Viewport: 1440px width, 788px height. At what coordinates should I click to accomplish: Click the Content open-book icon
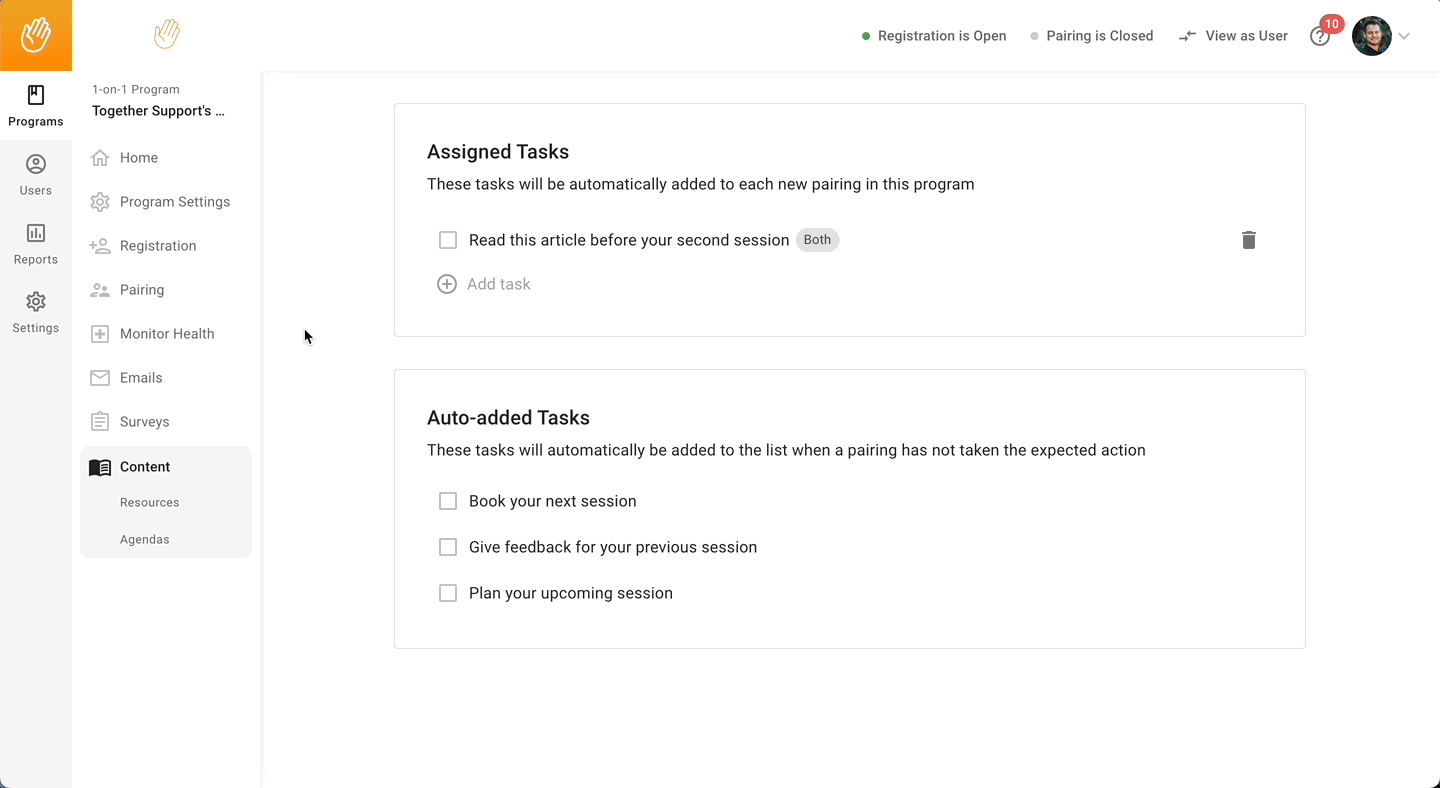[x=100, y=467]
